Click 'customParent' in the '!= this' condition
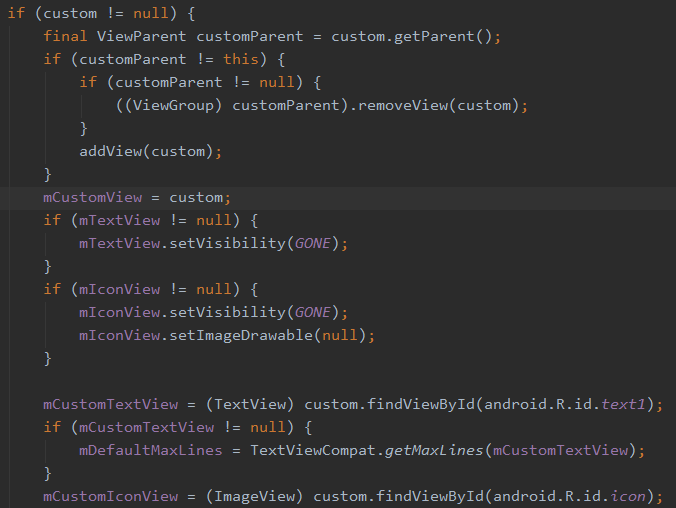Screen dimensions: 676x508 tap(132, 59)
